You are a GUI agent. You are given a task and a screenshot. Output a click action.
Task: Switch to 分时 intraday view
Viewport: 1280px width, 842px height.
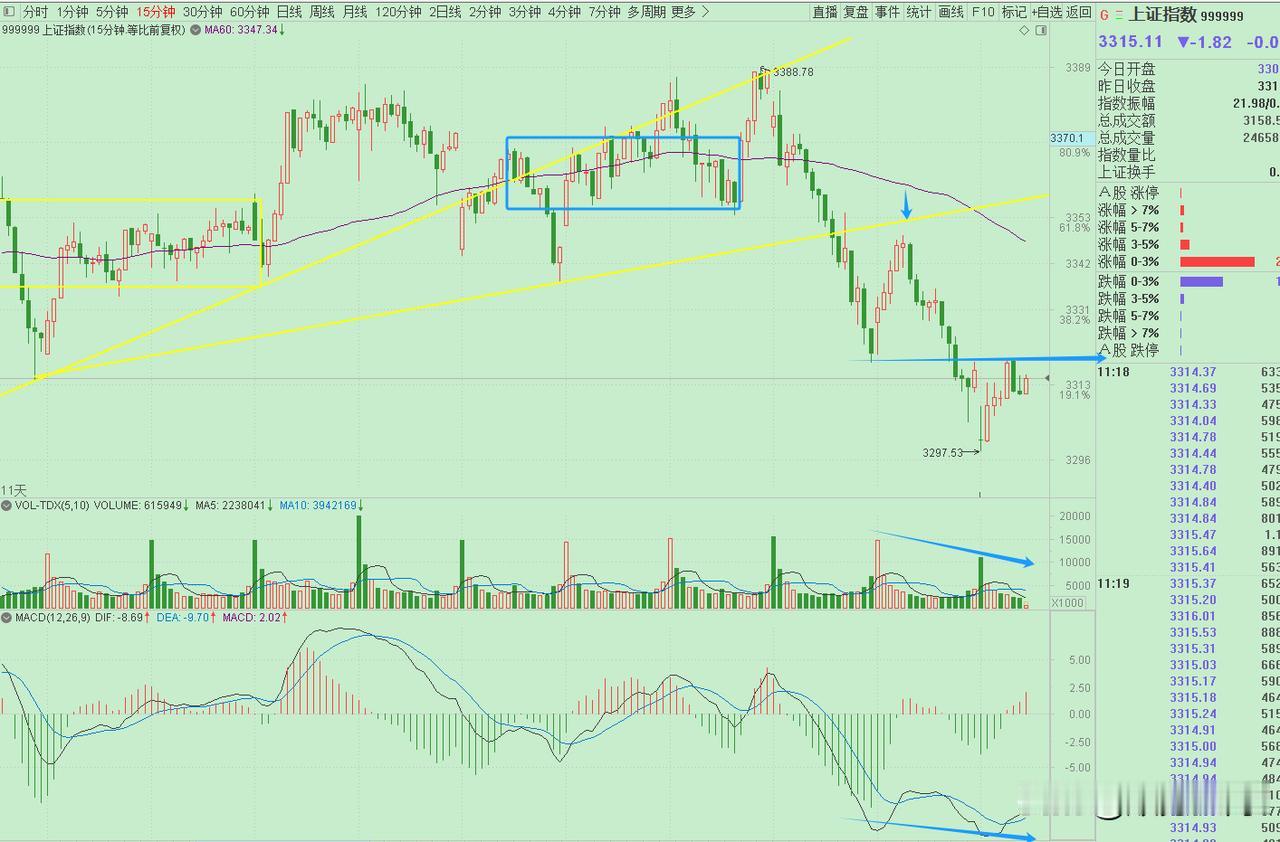click(35, 12)
